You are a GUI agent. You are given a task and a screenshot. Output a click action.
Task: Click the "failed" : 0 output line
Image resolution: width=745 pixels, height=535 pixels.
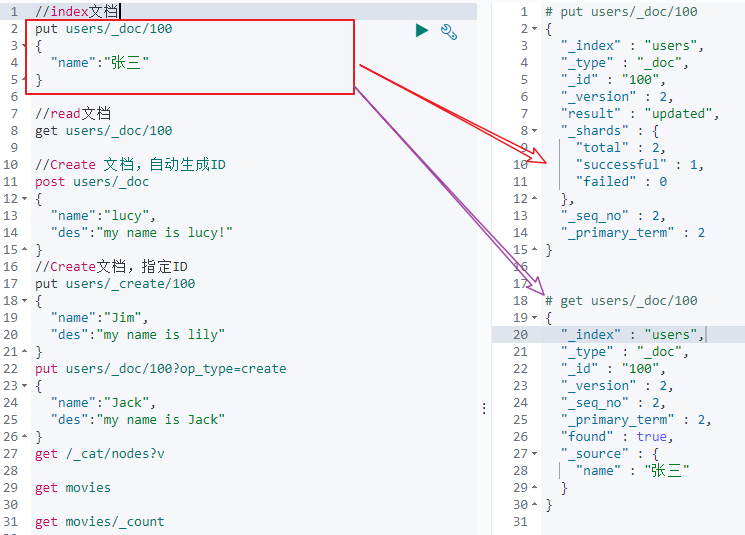[621, 182]
